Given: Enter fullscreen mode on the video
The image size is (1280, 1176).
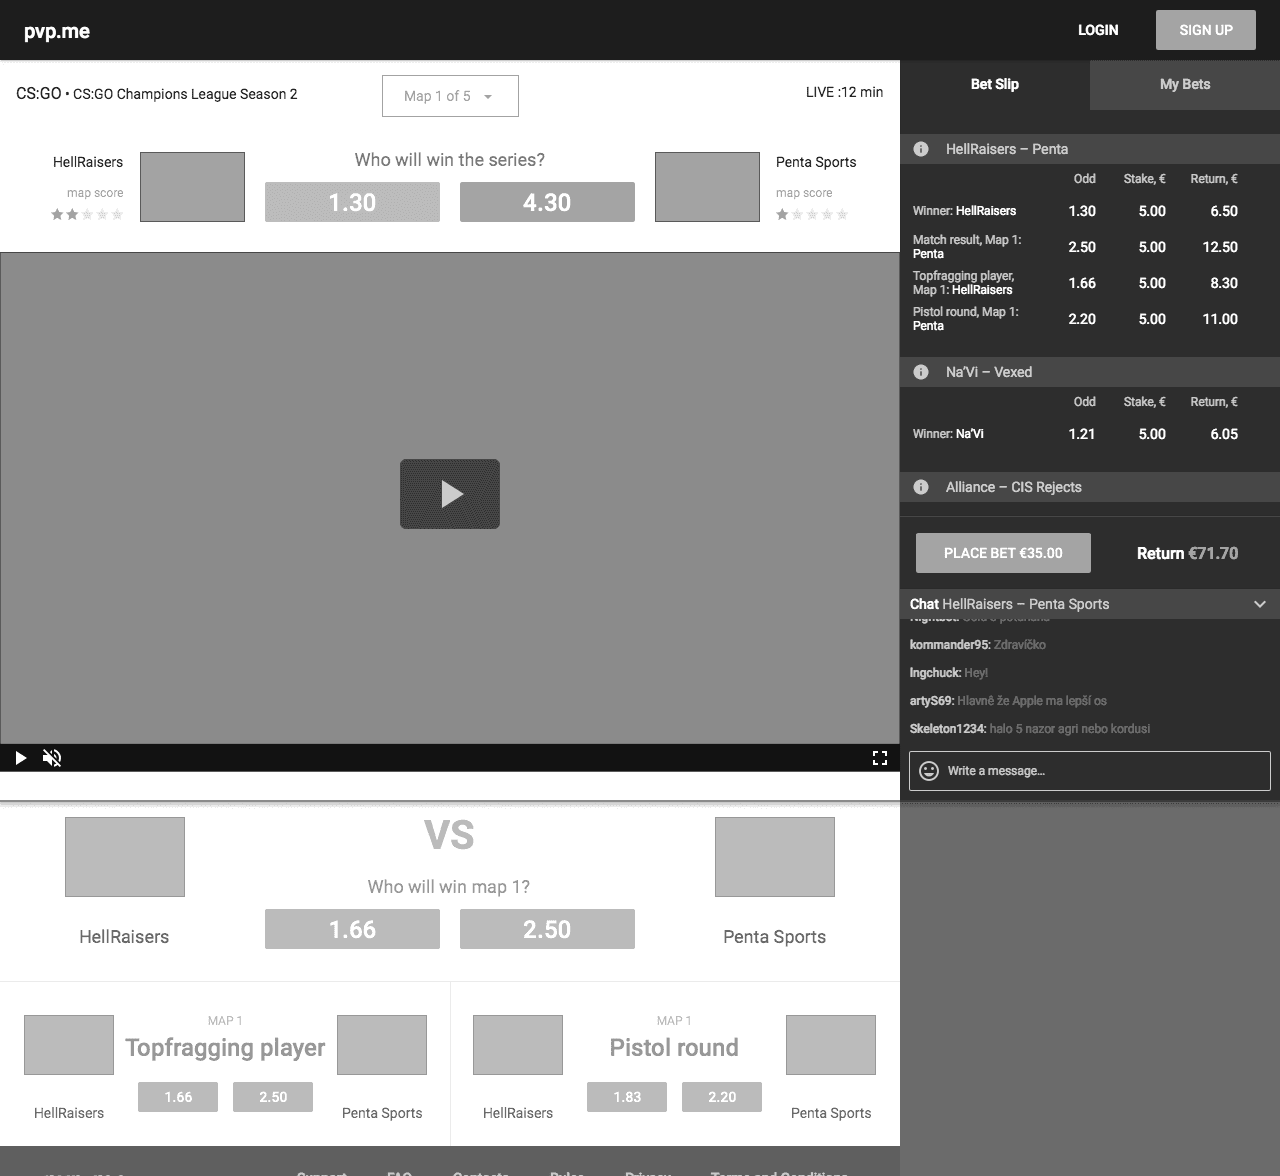Looking at the screenshot, I should pyautogui.click(x=880, y=758).
